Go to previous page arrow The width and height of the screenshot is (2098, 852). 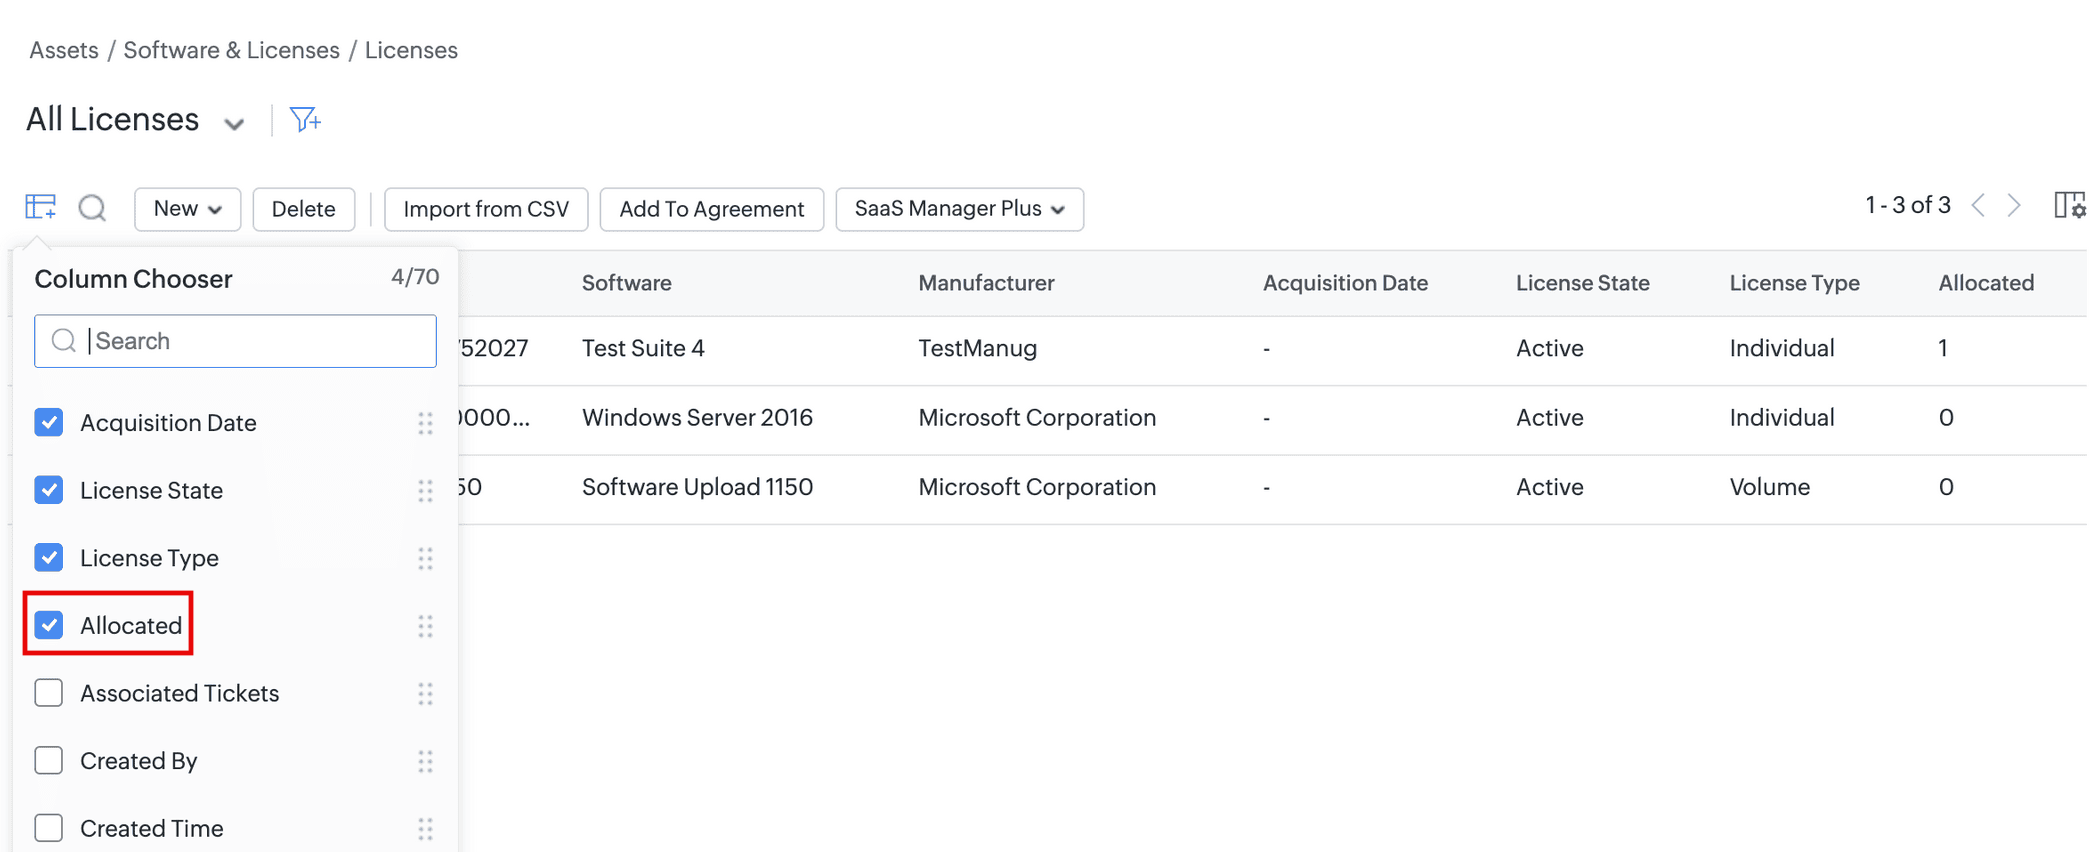click(x=1978, y=206)
